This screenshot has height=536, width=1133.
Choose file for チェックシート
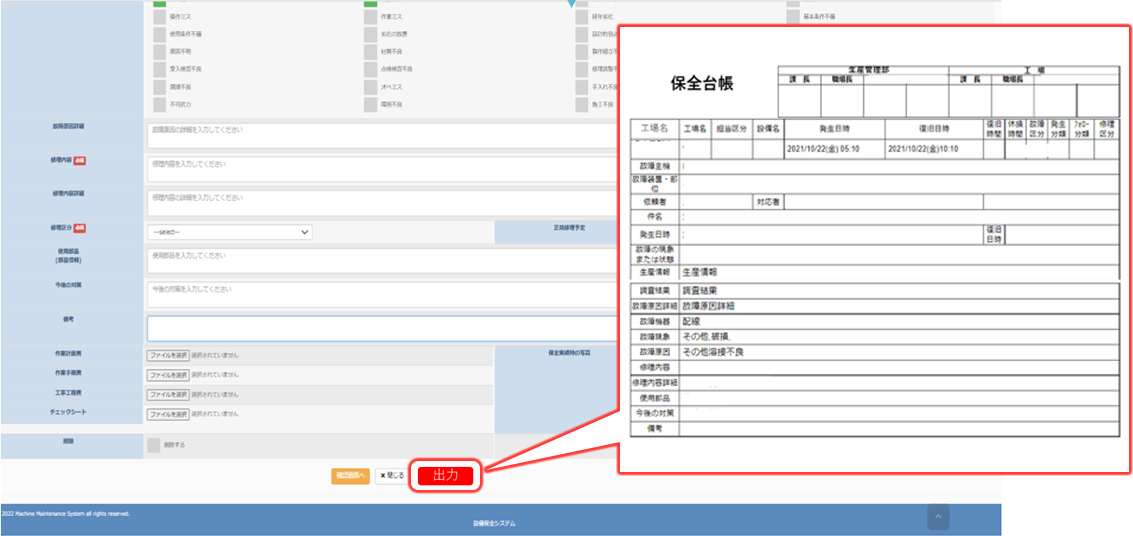point(168,414)
